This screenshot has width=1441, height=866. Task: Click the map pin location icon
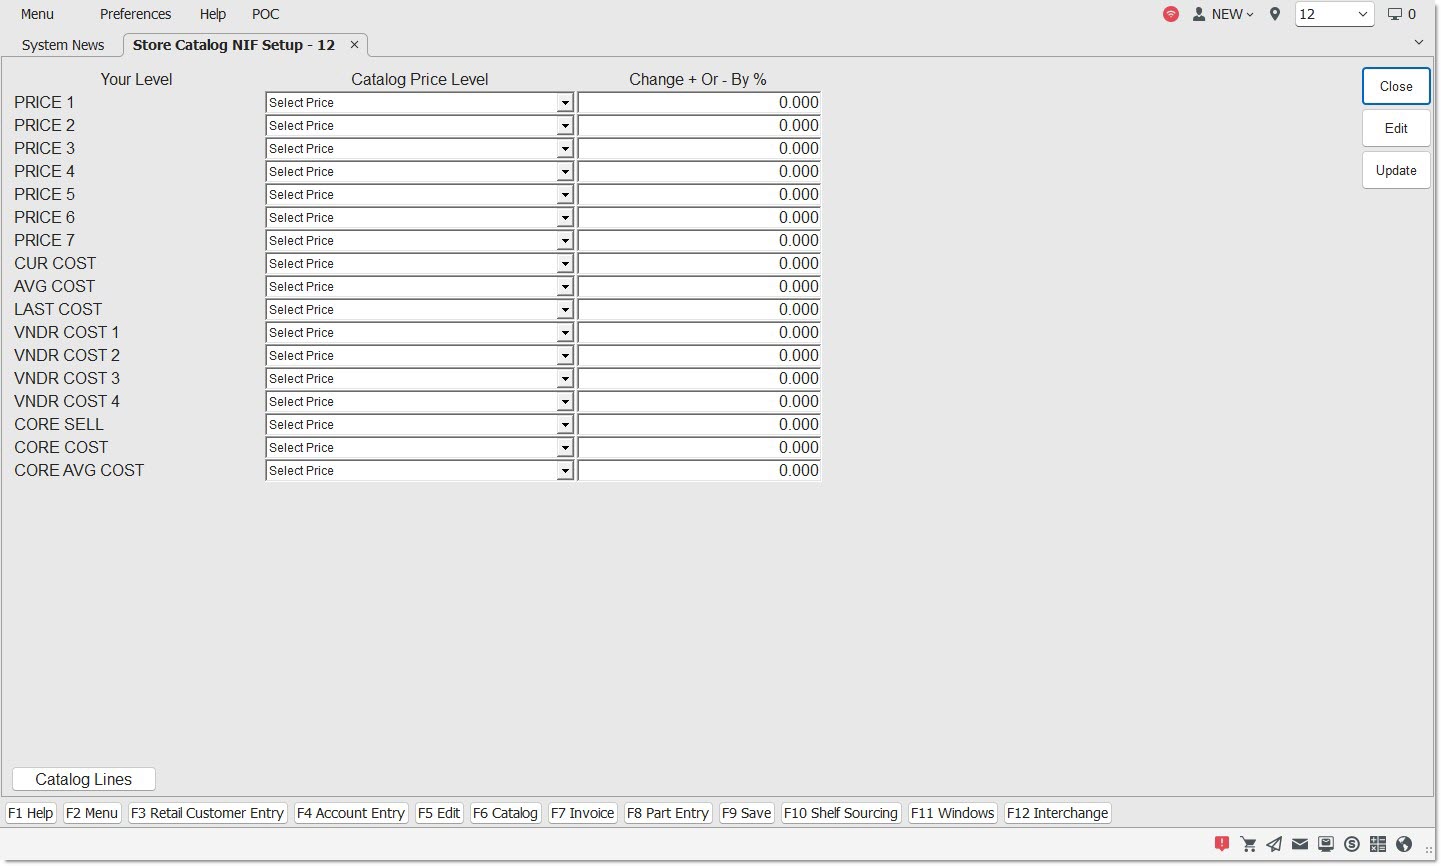(x=1274, y=14)
